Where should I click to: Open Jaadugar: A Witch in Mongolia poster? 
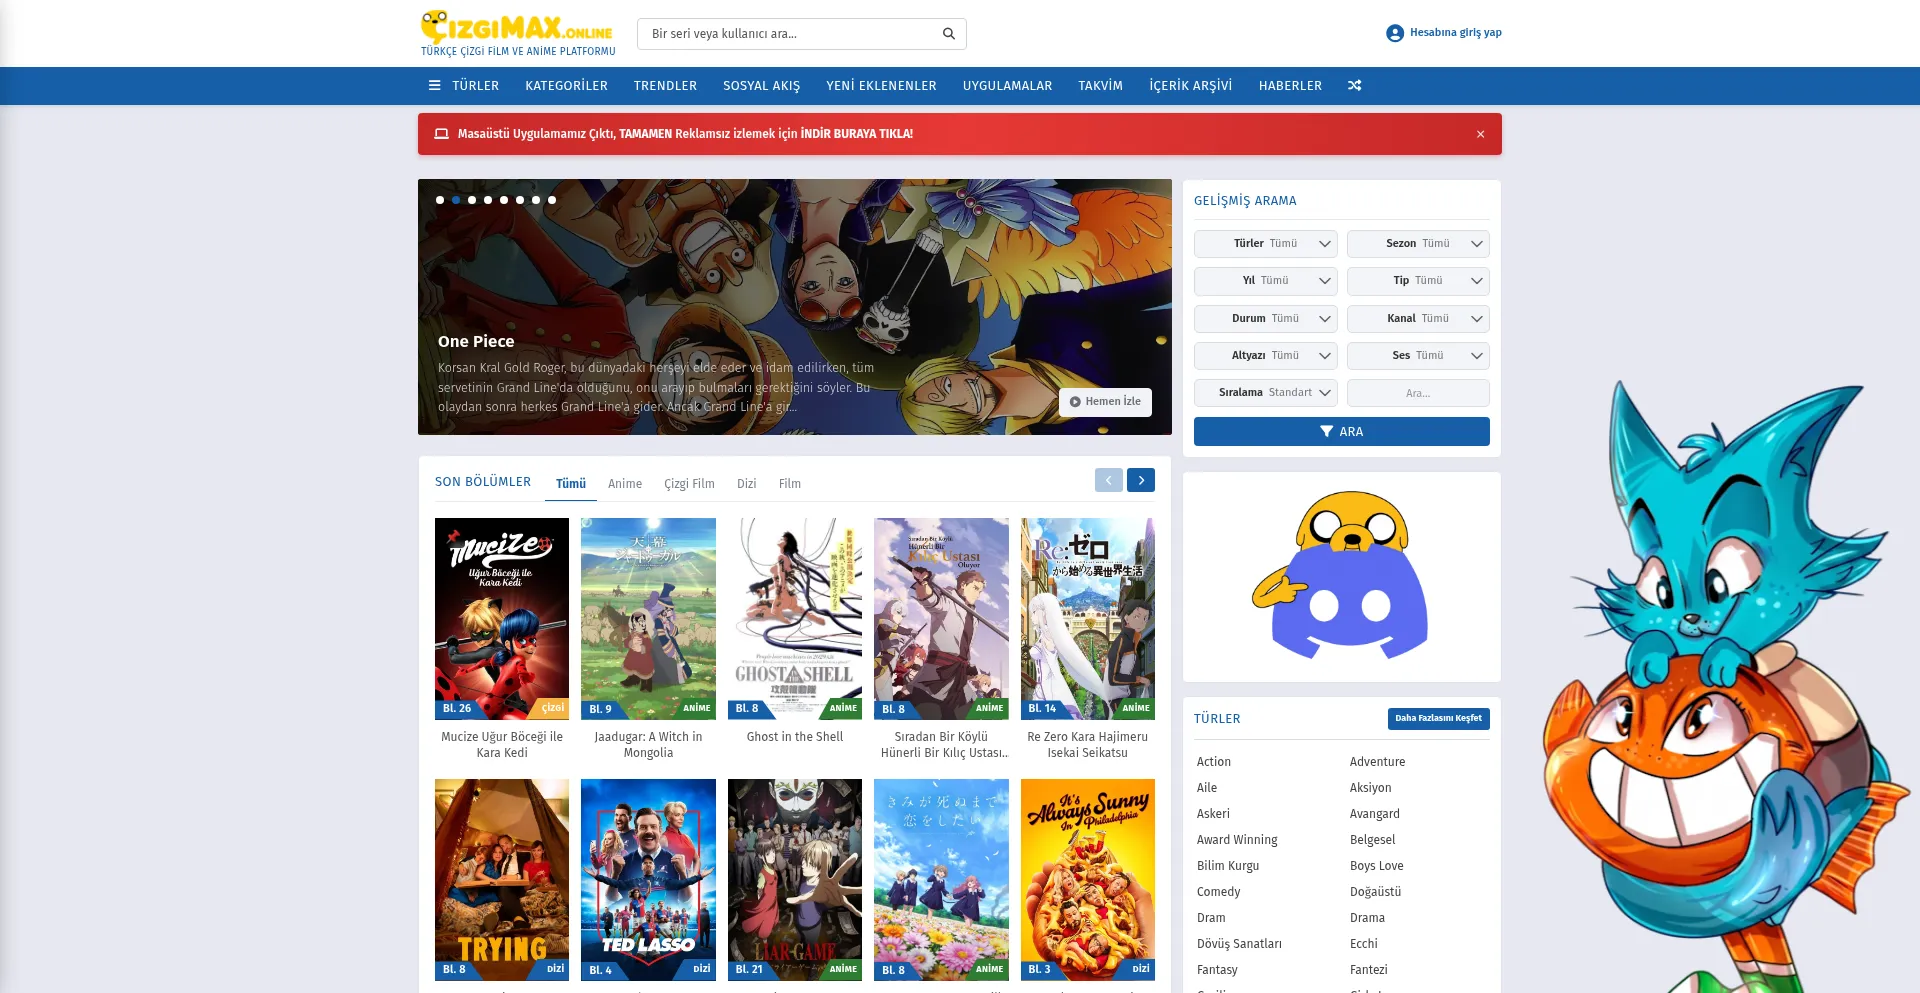click(x=648, y=619)
